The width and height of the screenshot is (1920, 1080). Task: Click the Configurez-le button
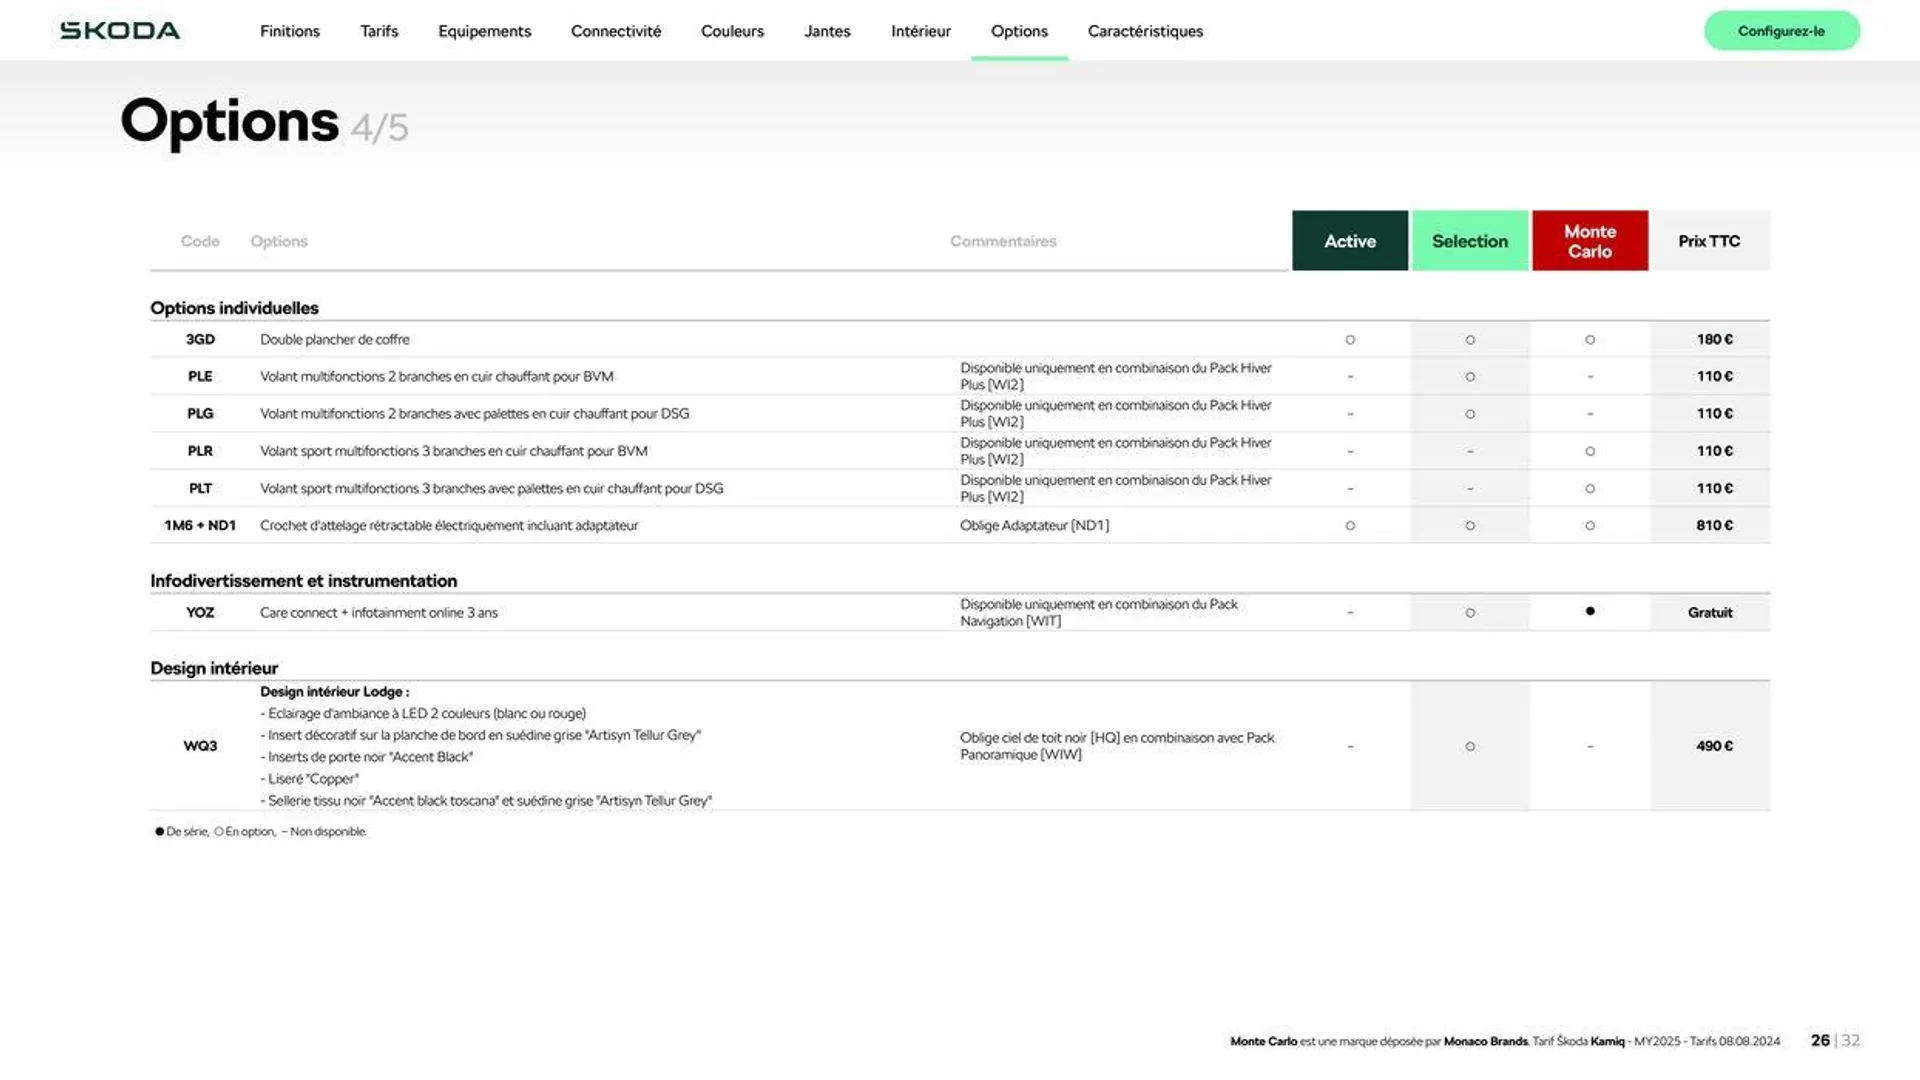tap(1782, 30)
